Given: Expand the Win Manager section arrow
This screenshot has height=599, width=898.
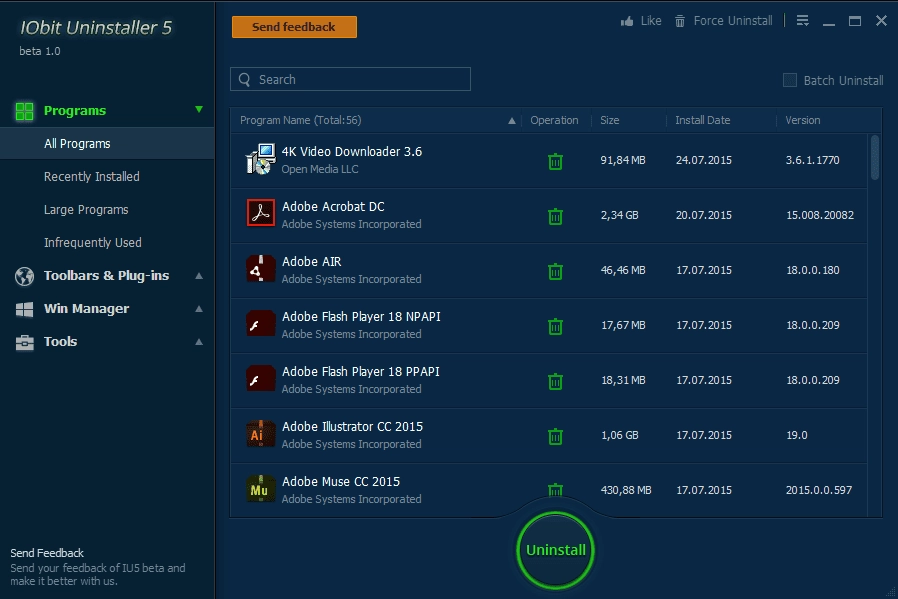Looking at the screenshot, I should point(199,309).
